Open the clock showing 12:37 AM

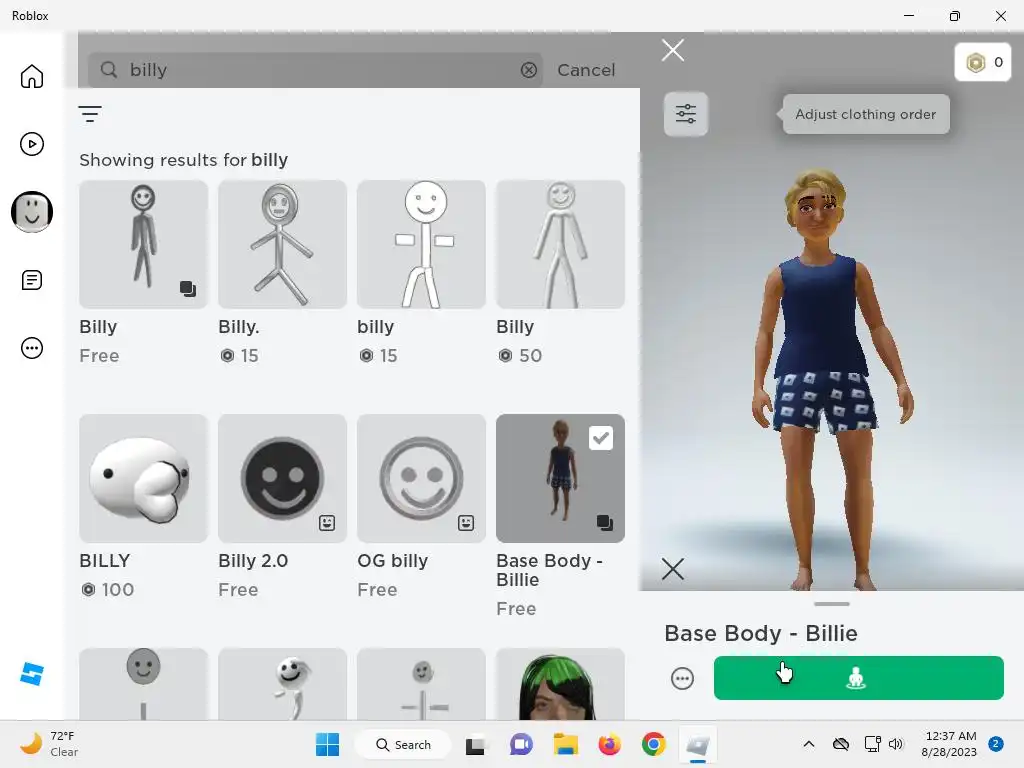(949, 744)
